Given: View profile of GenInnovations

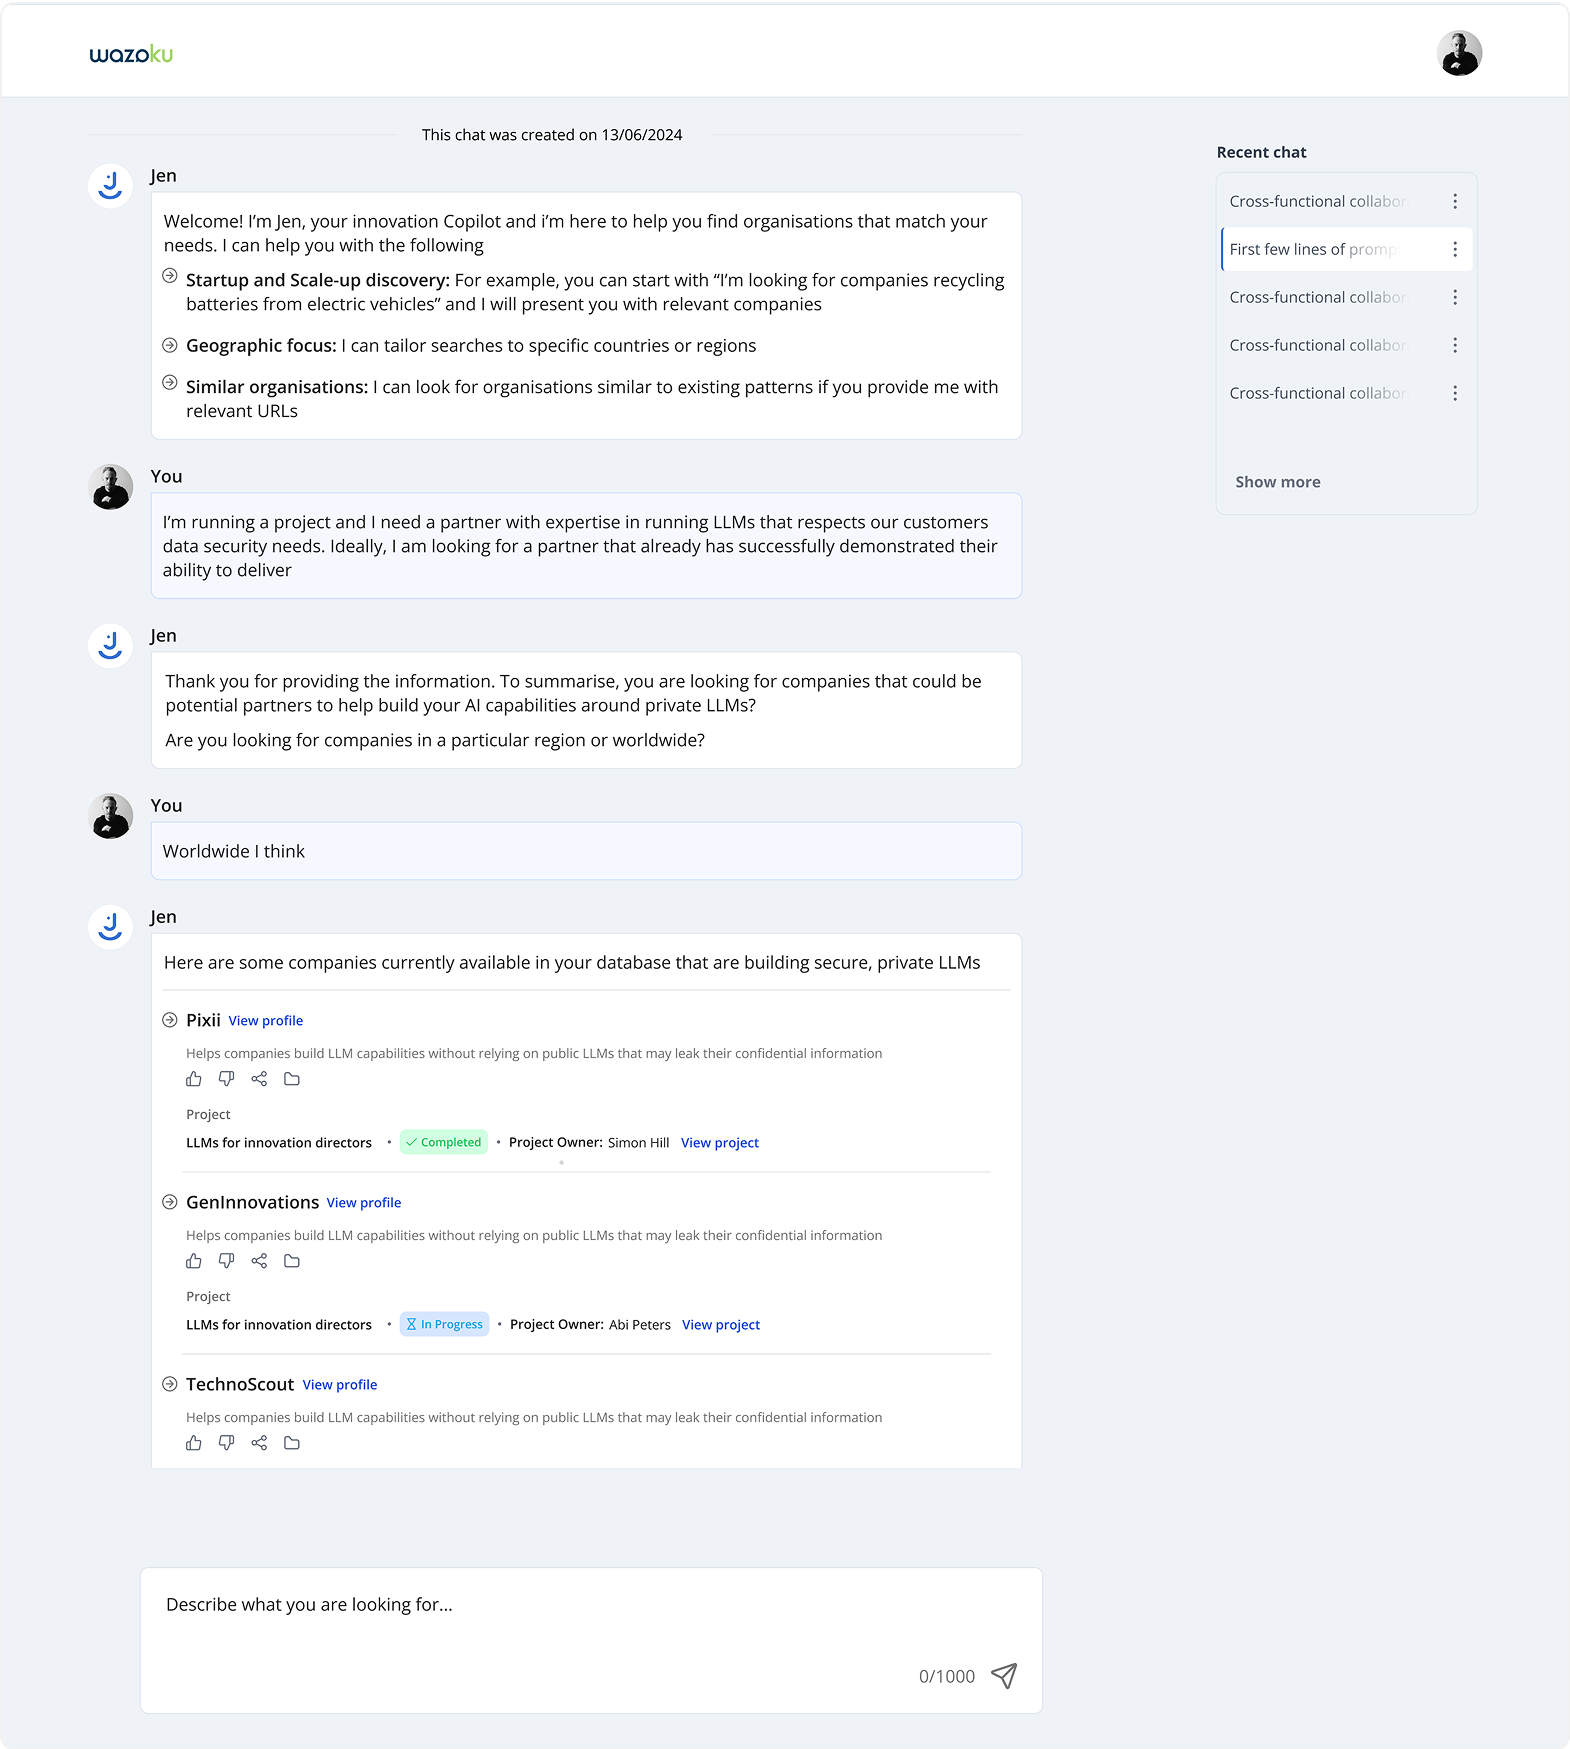Looking at the screenshot, I should 364,1203.
